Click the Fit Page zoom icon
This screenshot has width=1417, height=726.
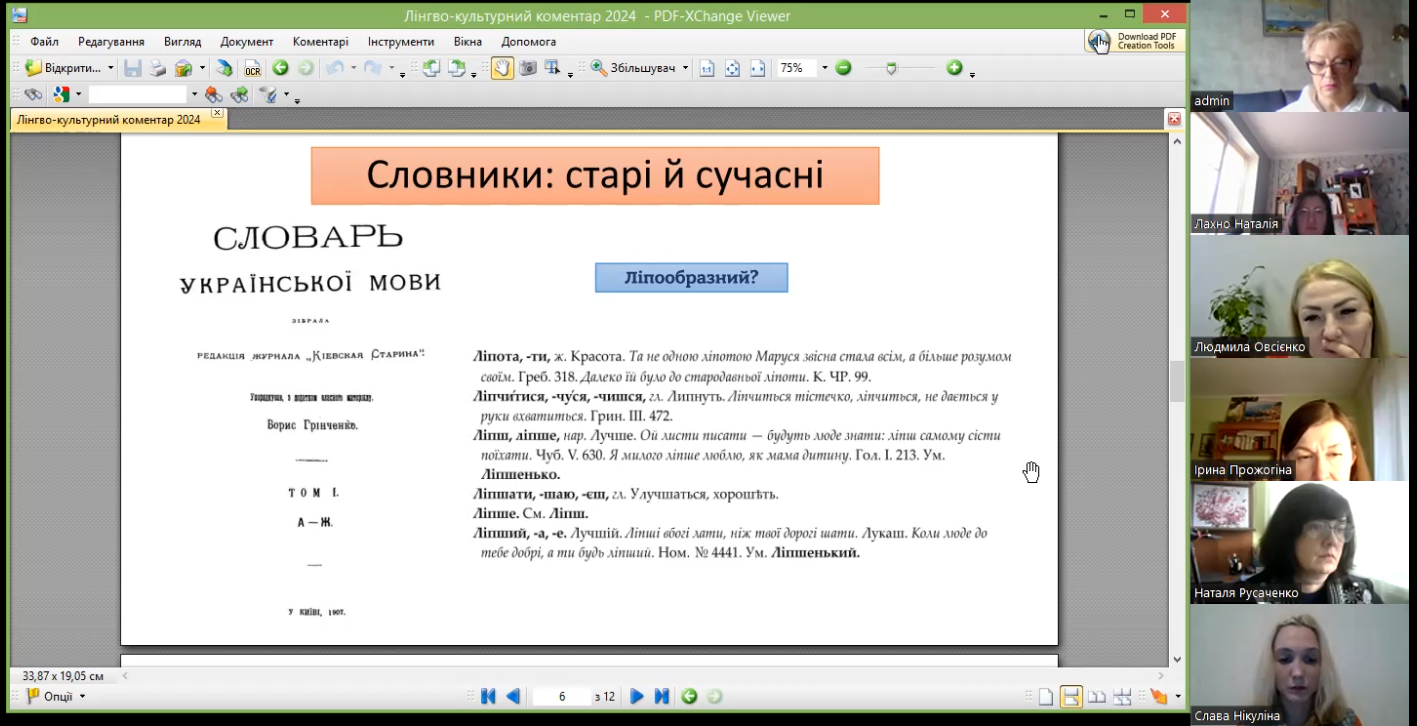tap(732, 68)
